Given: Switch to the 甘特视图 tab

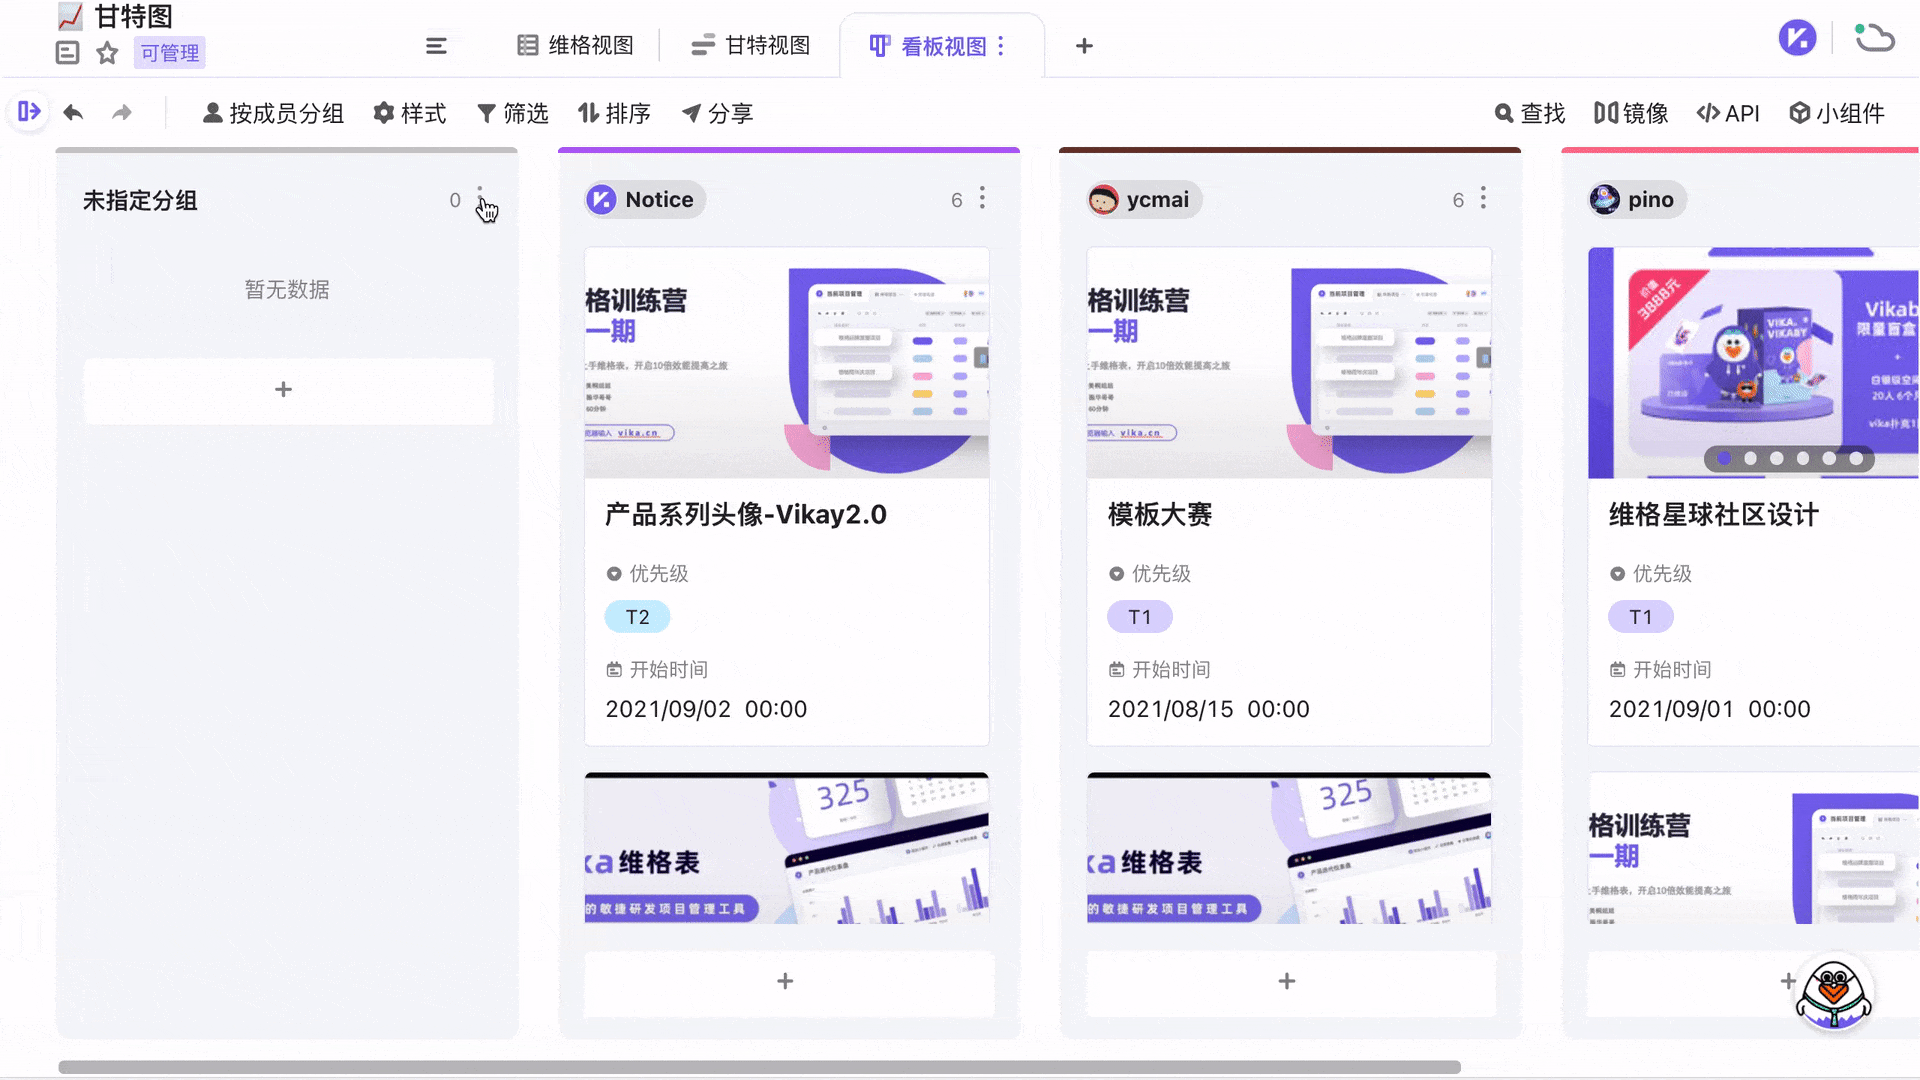Looking at the screenshot, I should [749, 45].
